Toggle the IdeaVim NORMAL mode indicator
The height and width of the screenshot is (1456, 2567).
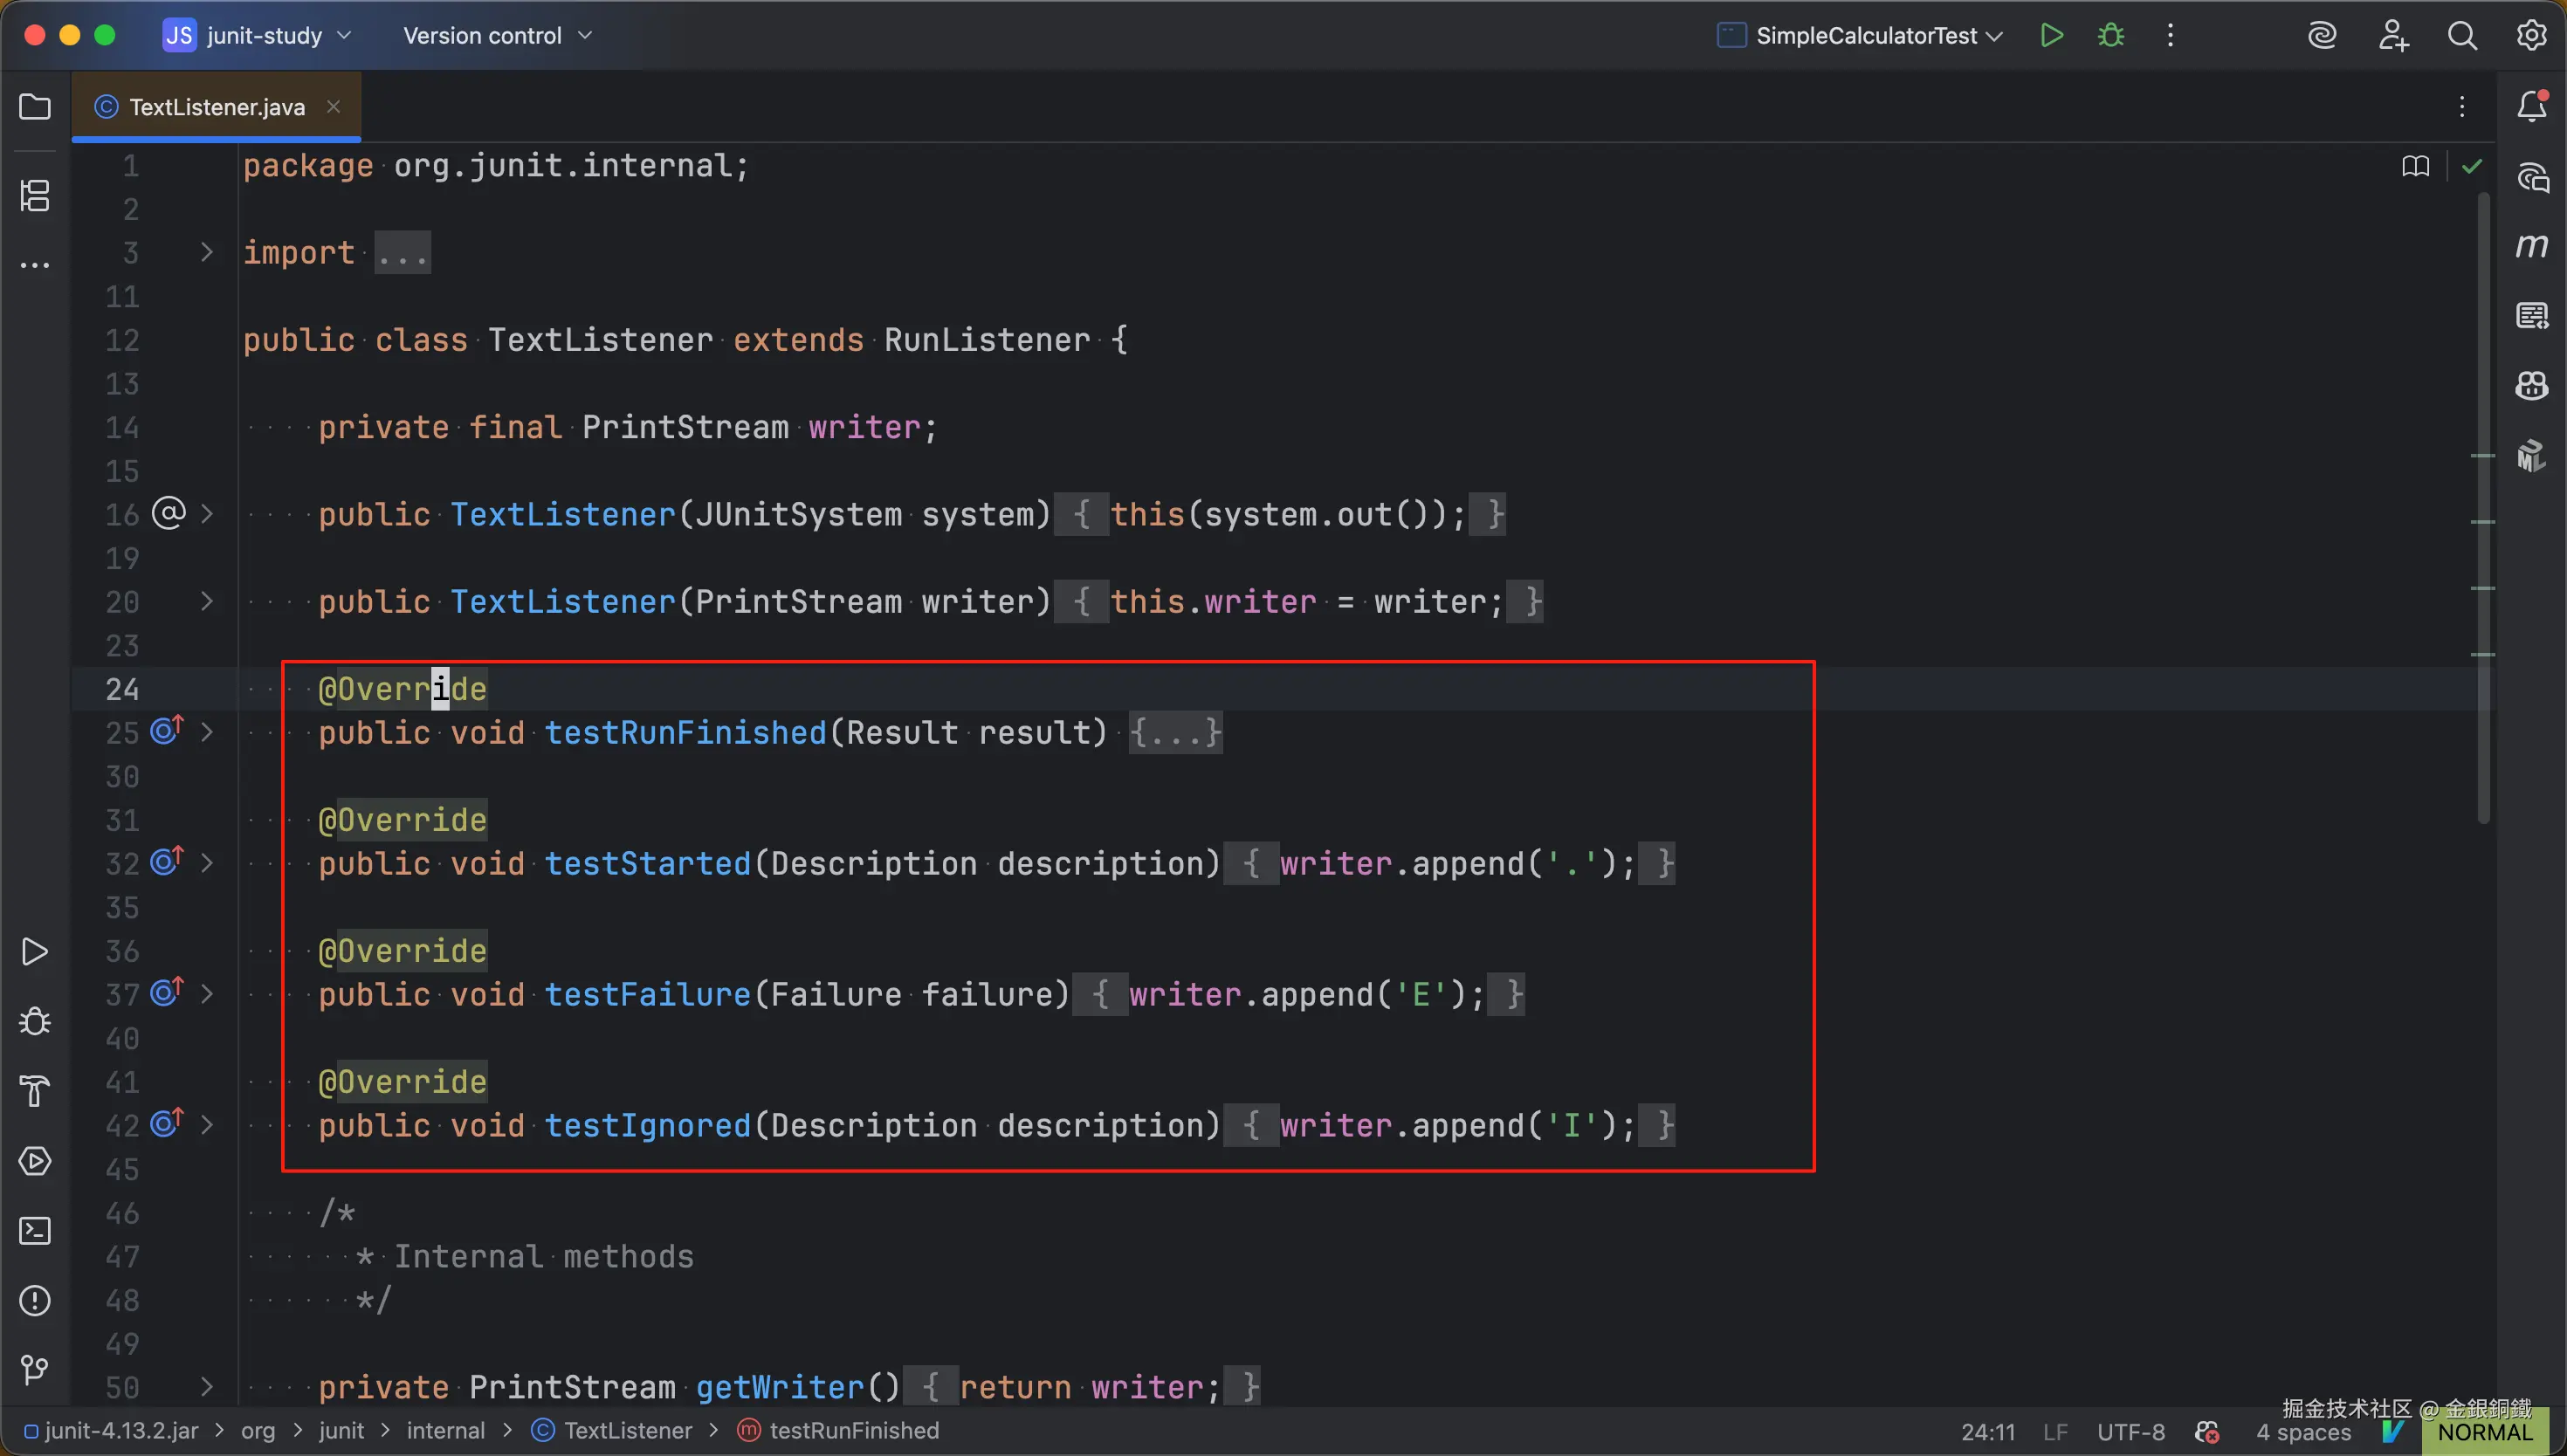2484,1432
